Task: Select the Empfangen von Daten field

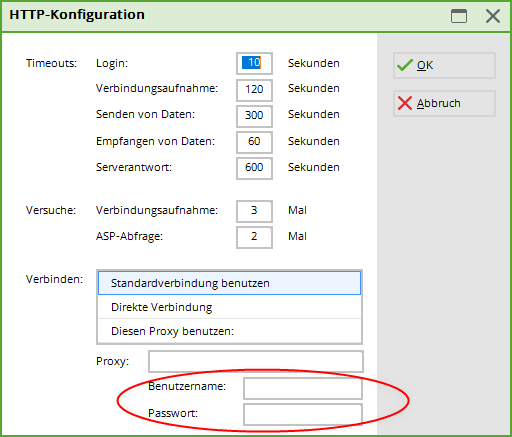Action: click(x=254, y=141)
